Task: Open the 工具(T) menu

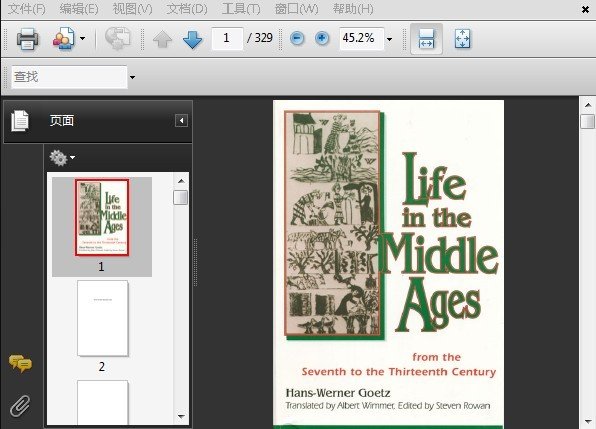Action: (x=241, y=9)
